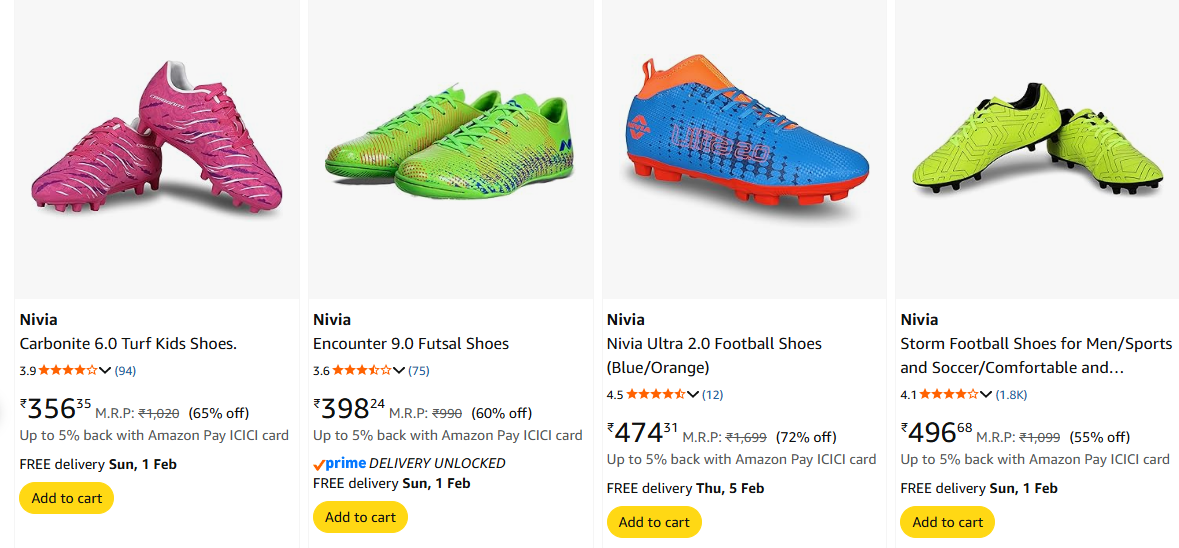
Task: Expand rating chevron for Storm Football Shoes
Action: coord(986,394)
